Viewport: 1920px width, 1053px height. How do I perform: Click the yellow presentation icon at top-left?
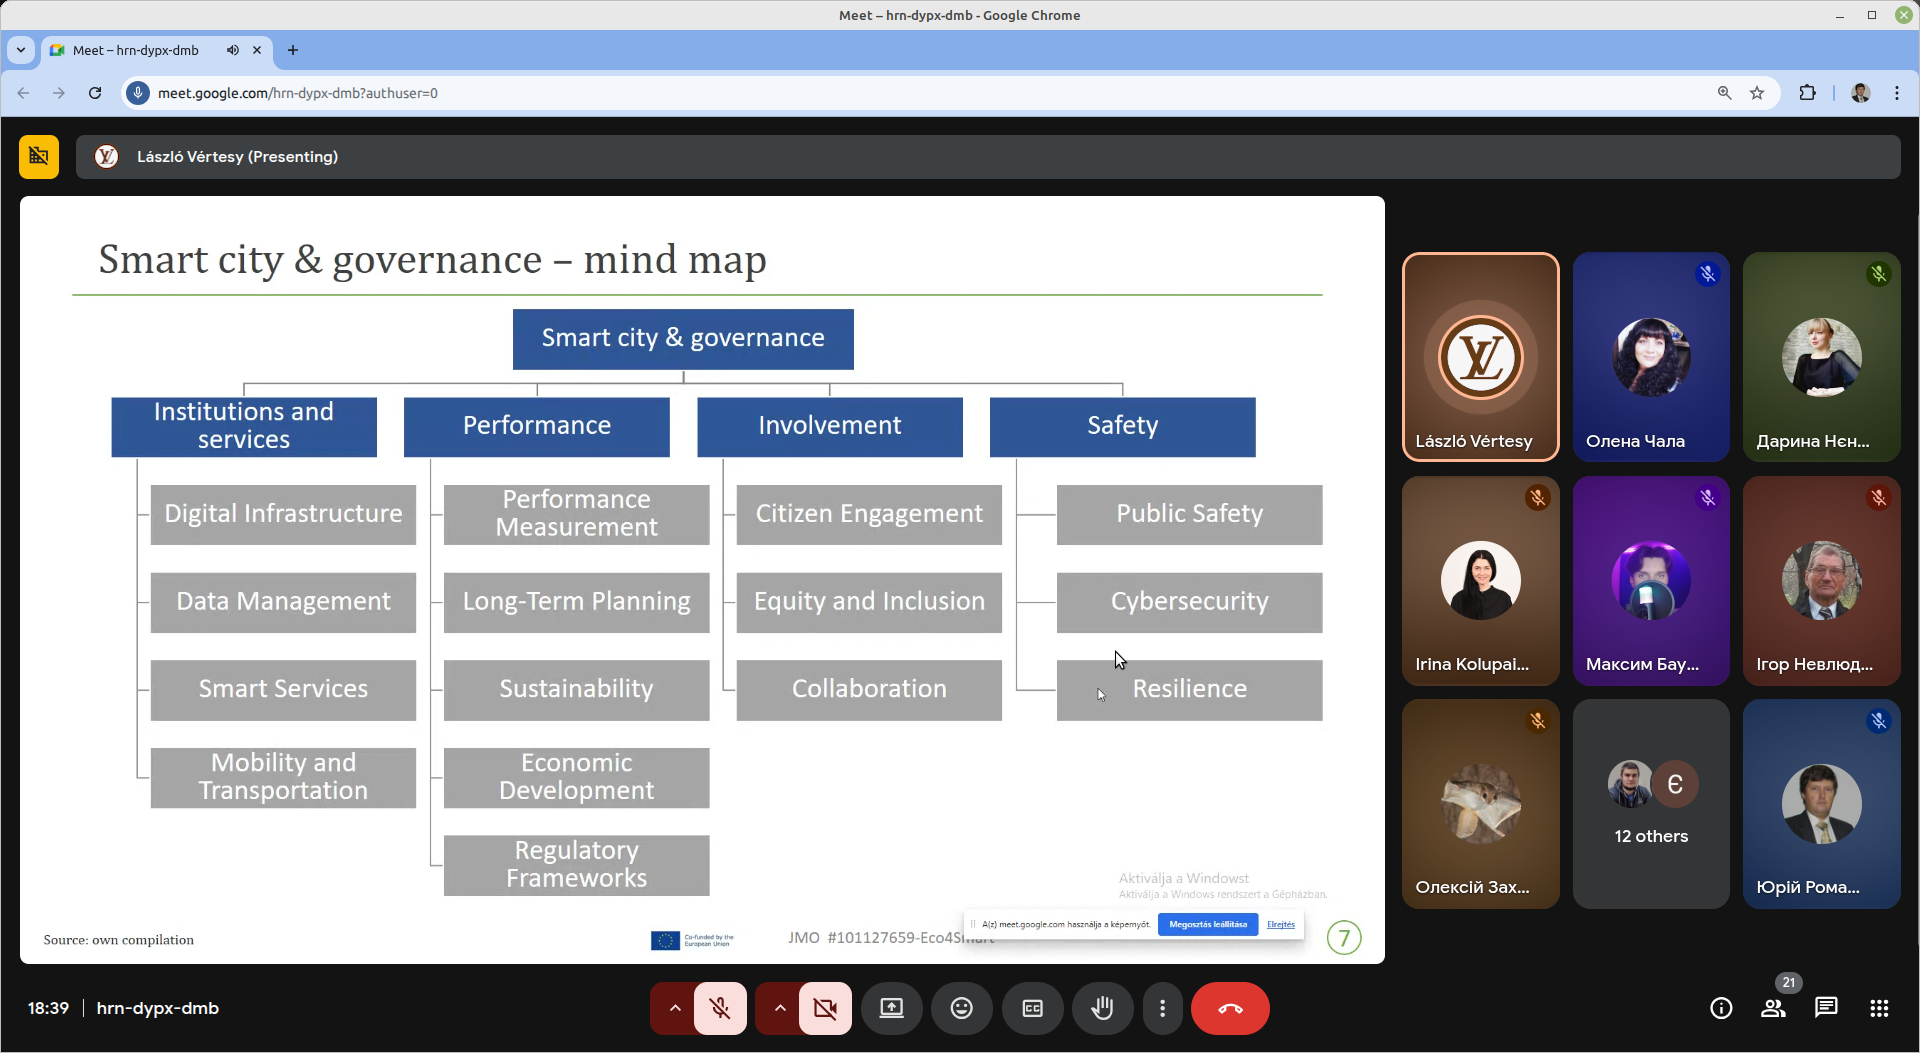click(x=39, y=156)
